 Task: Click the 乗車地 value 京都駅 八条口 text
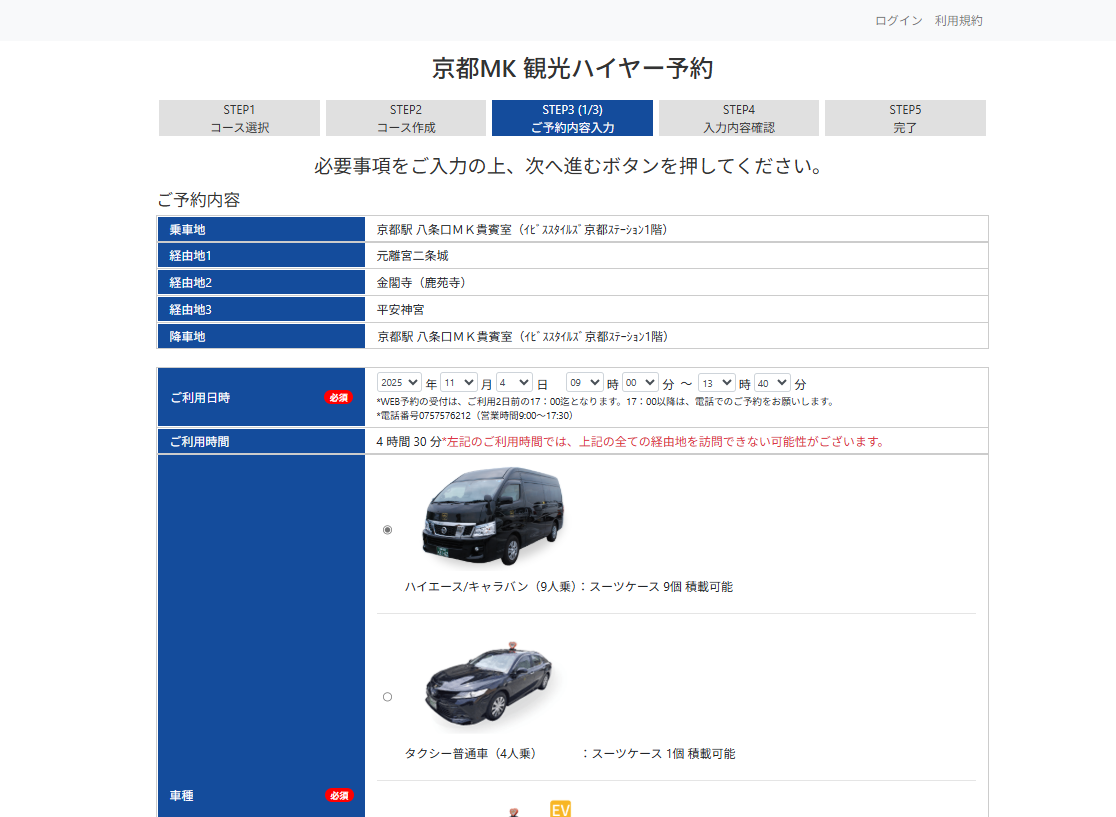point(522,230)
